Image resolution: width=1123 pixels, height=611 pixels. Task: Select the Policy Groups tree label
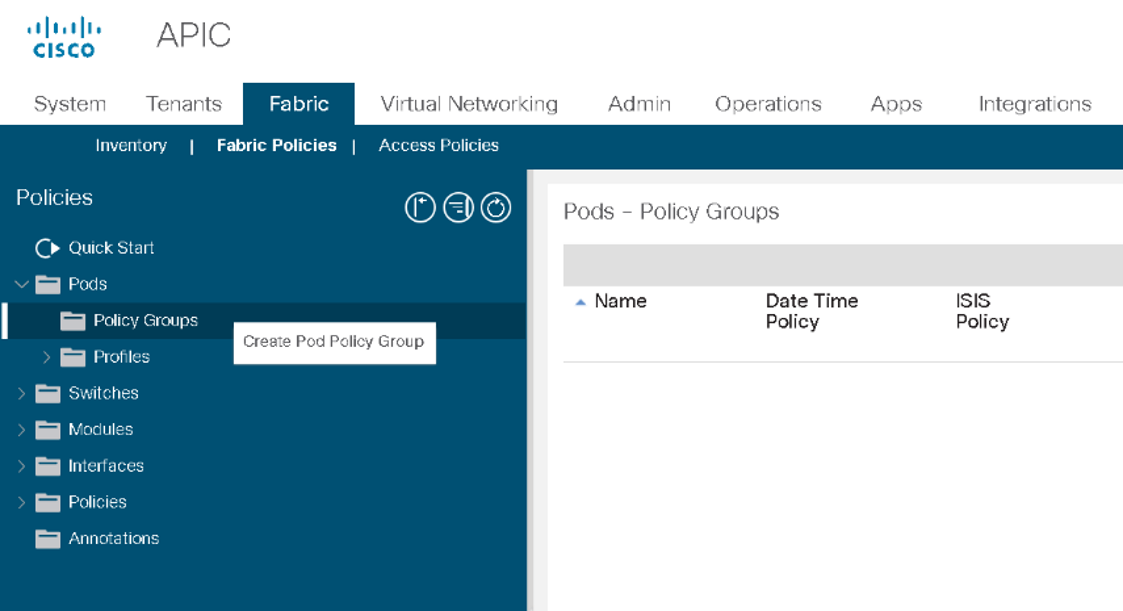[x=145, y=321]
